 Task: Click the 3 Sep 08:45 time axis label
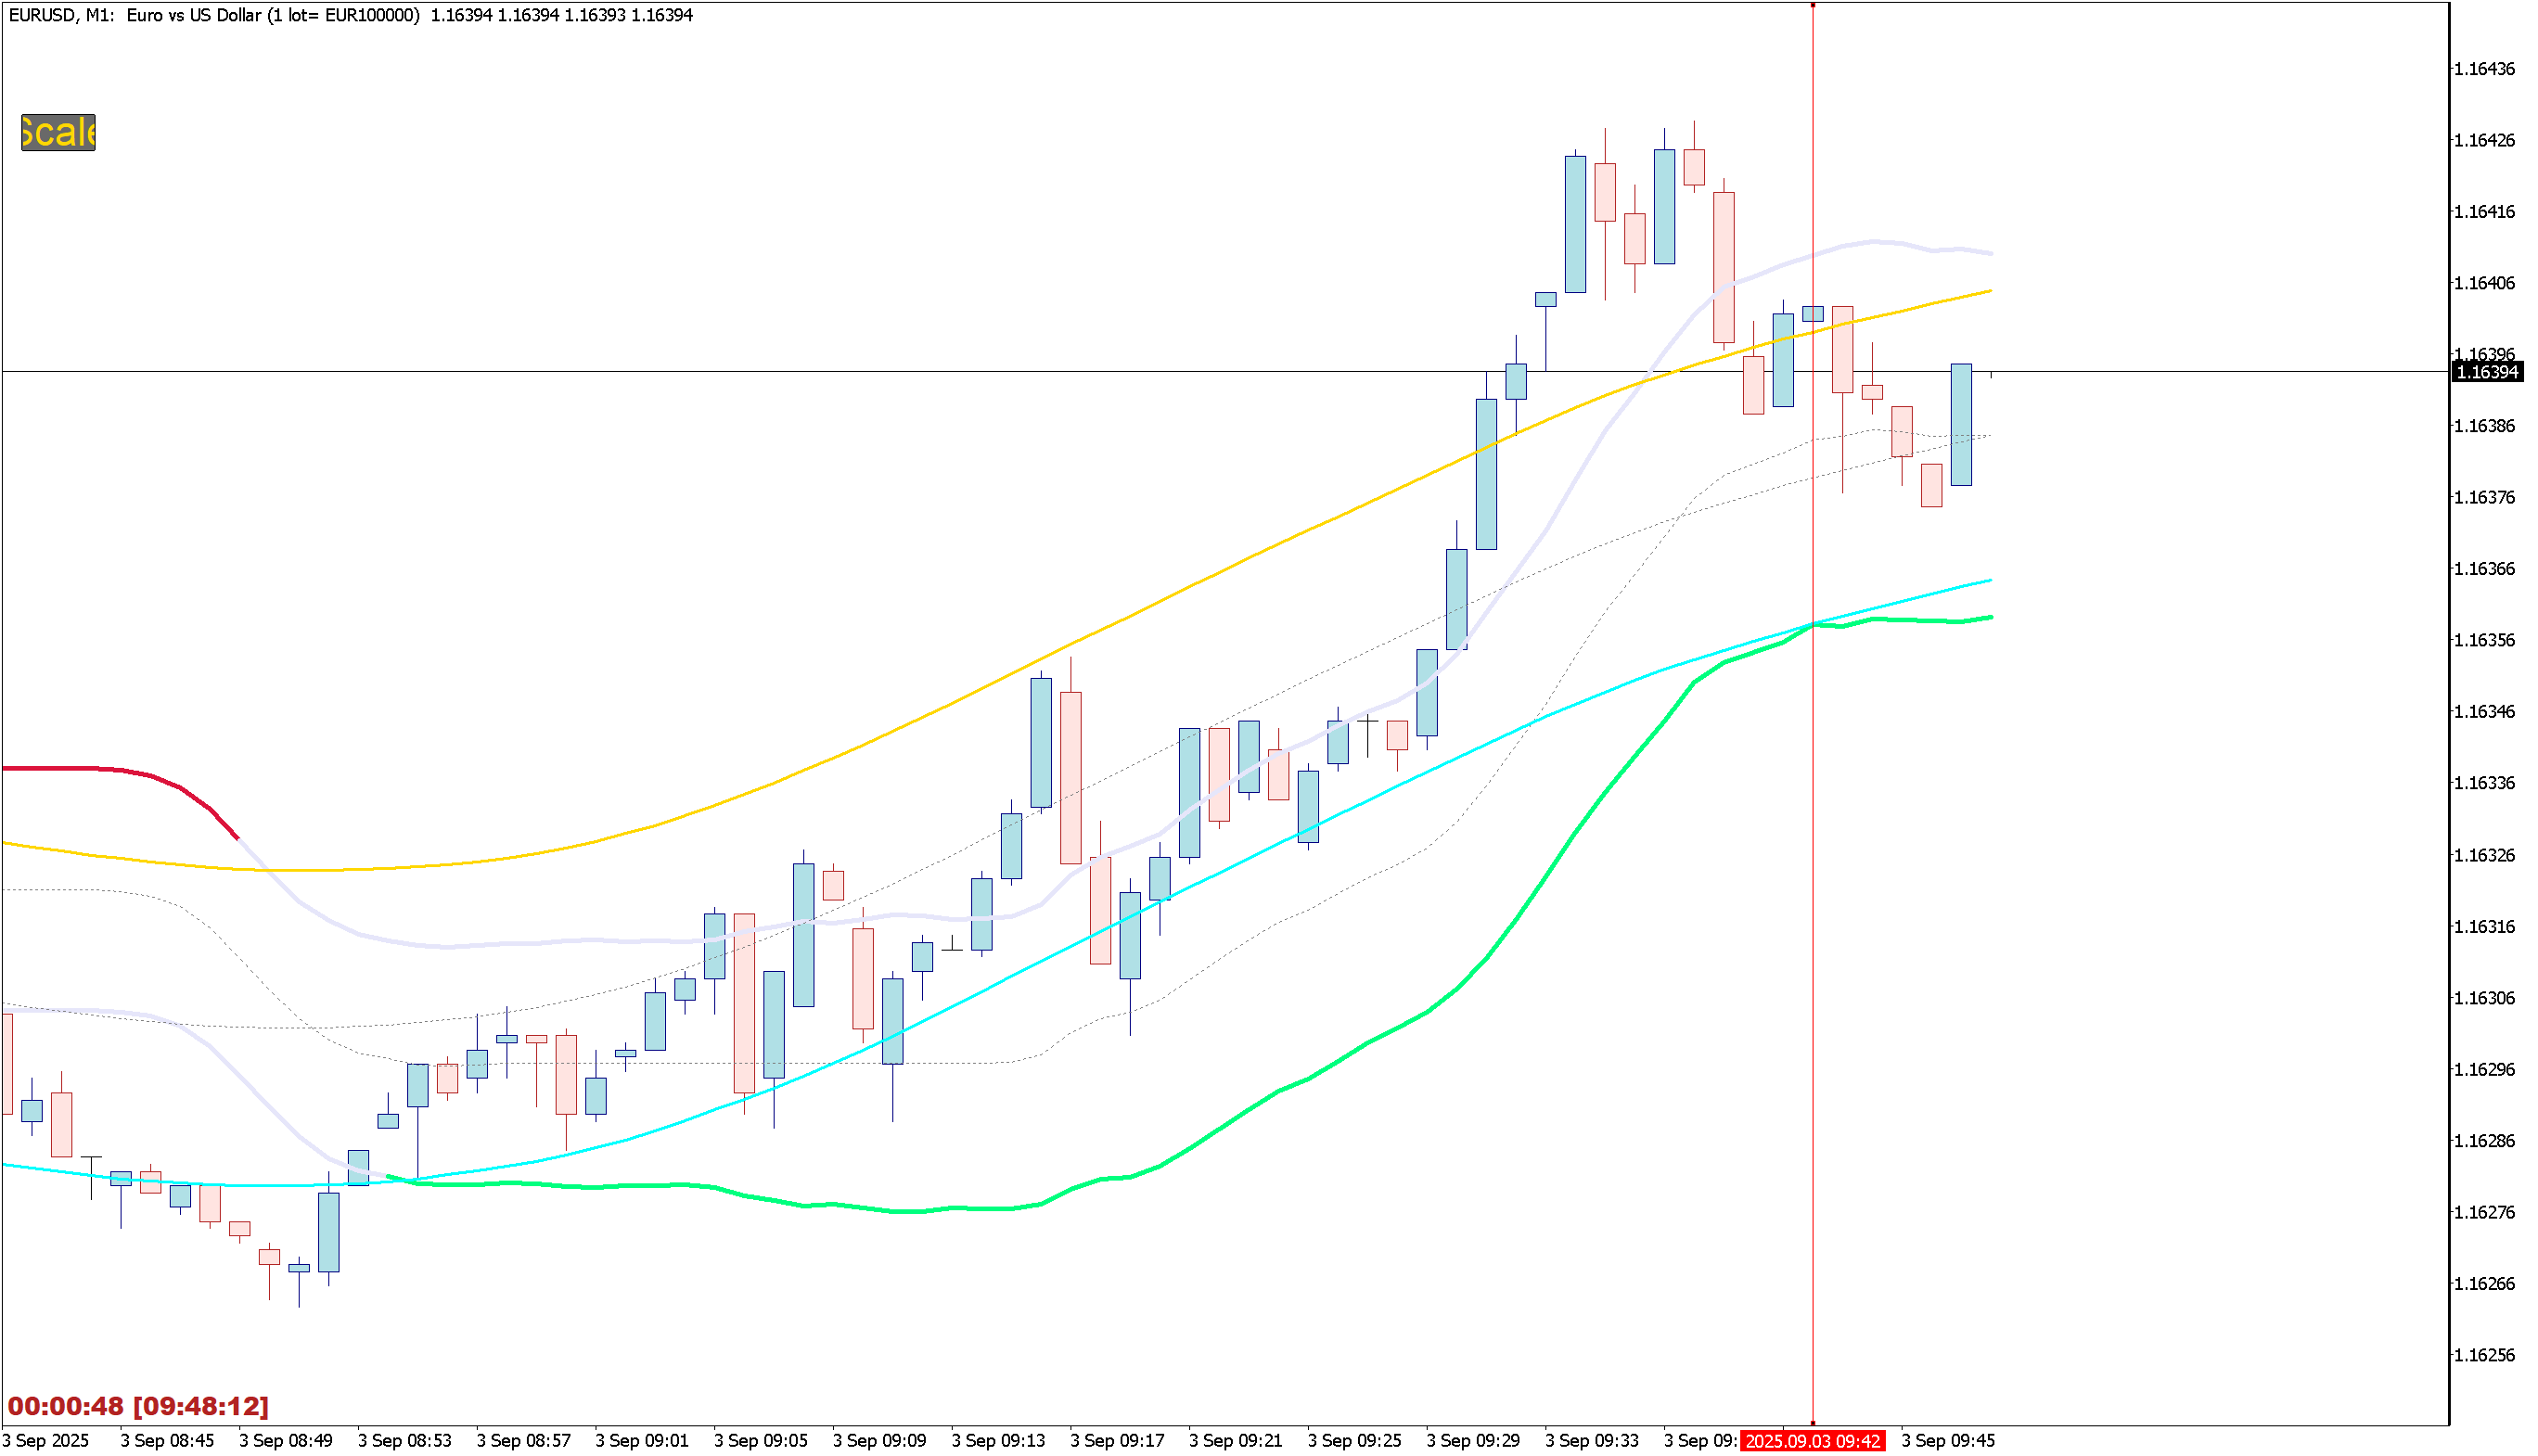pyautogui.click(x=167, y=1441)
